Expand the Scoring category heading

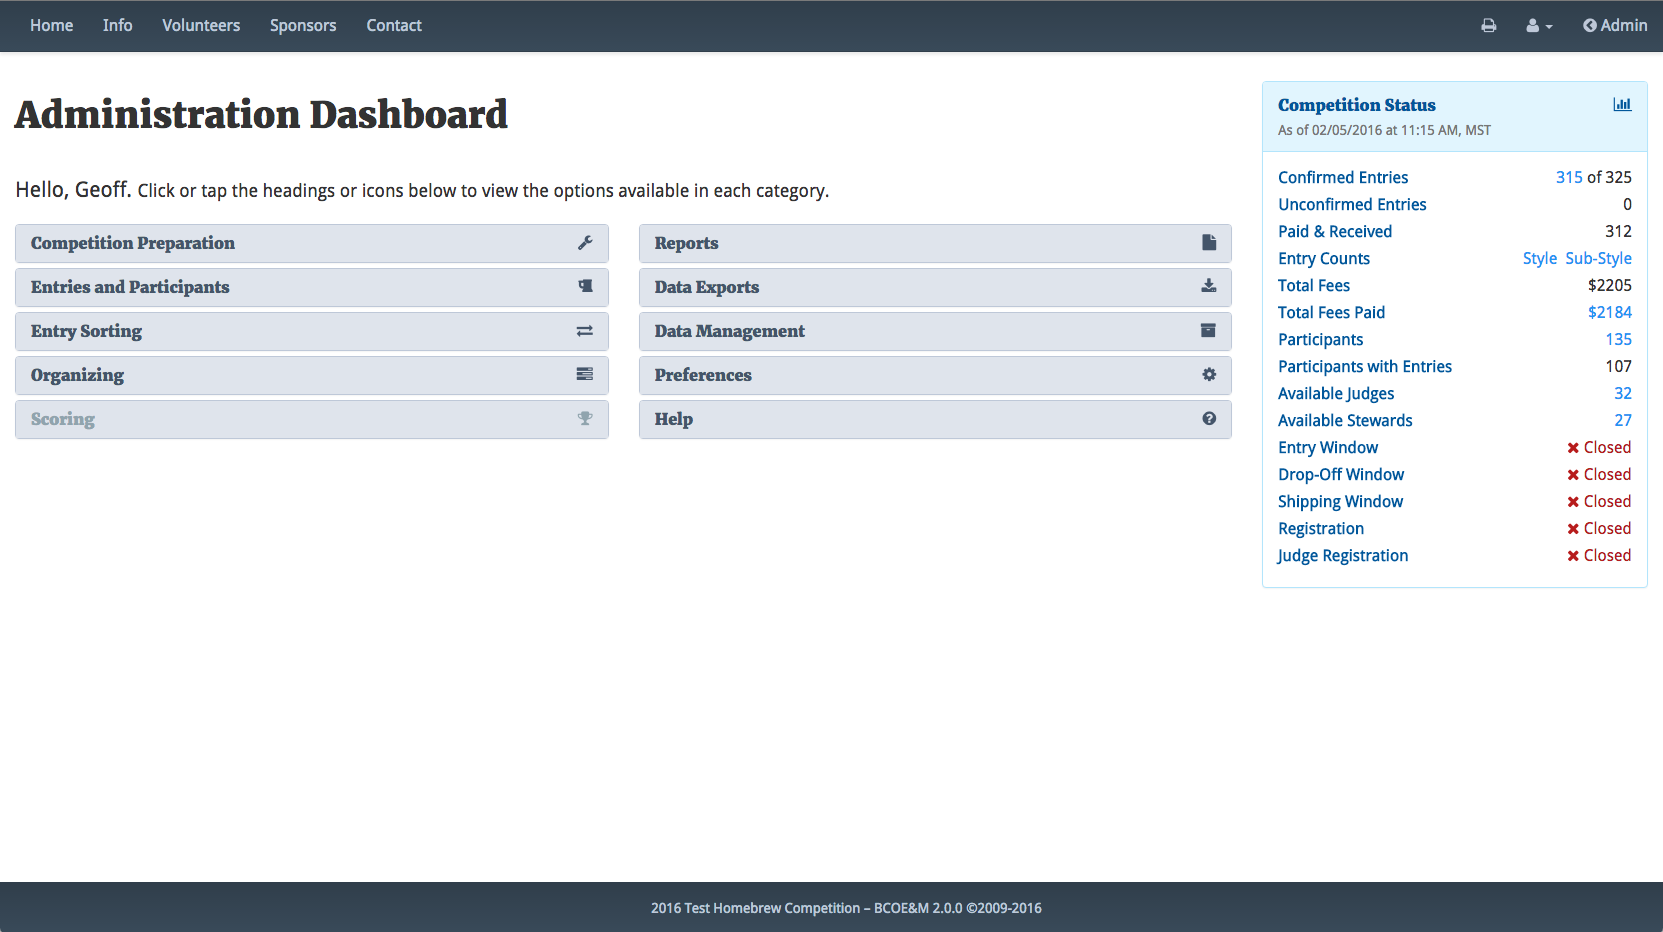pyautogui.click(x=63, y=419)
